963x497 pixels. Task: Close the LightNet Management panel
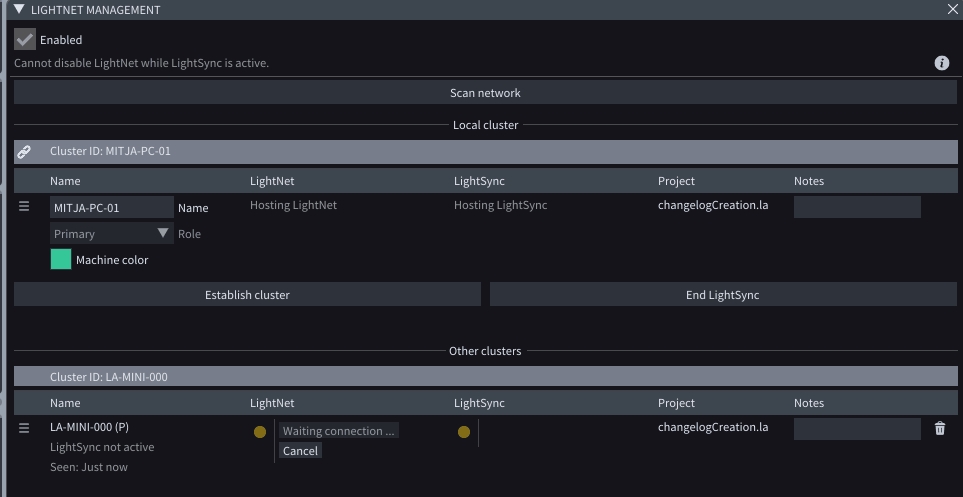coord(952,9)
